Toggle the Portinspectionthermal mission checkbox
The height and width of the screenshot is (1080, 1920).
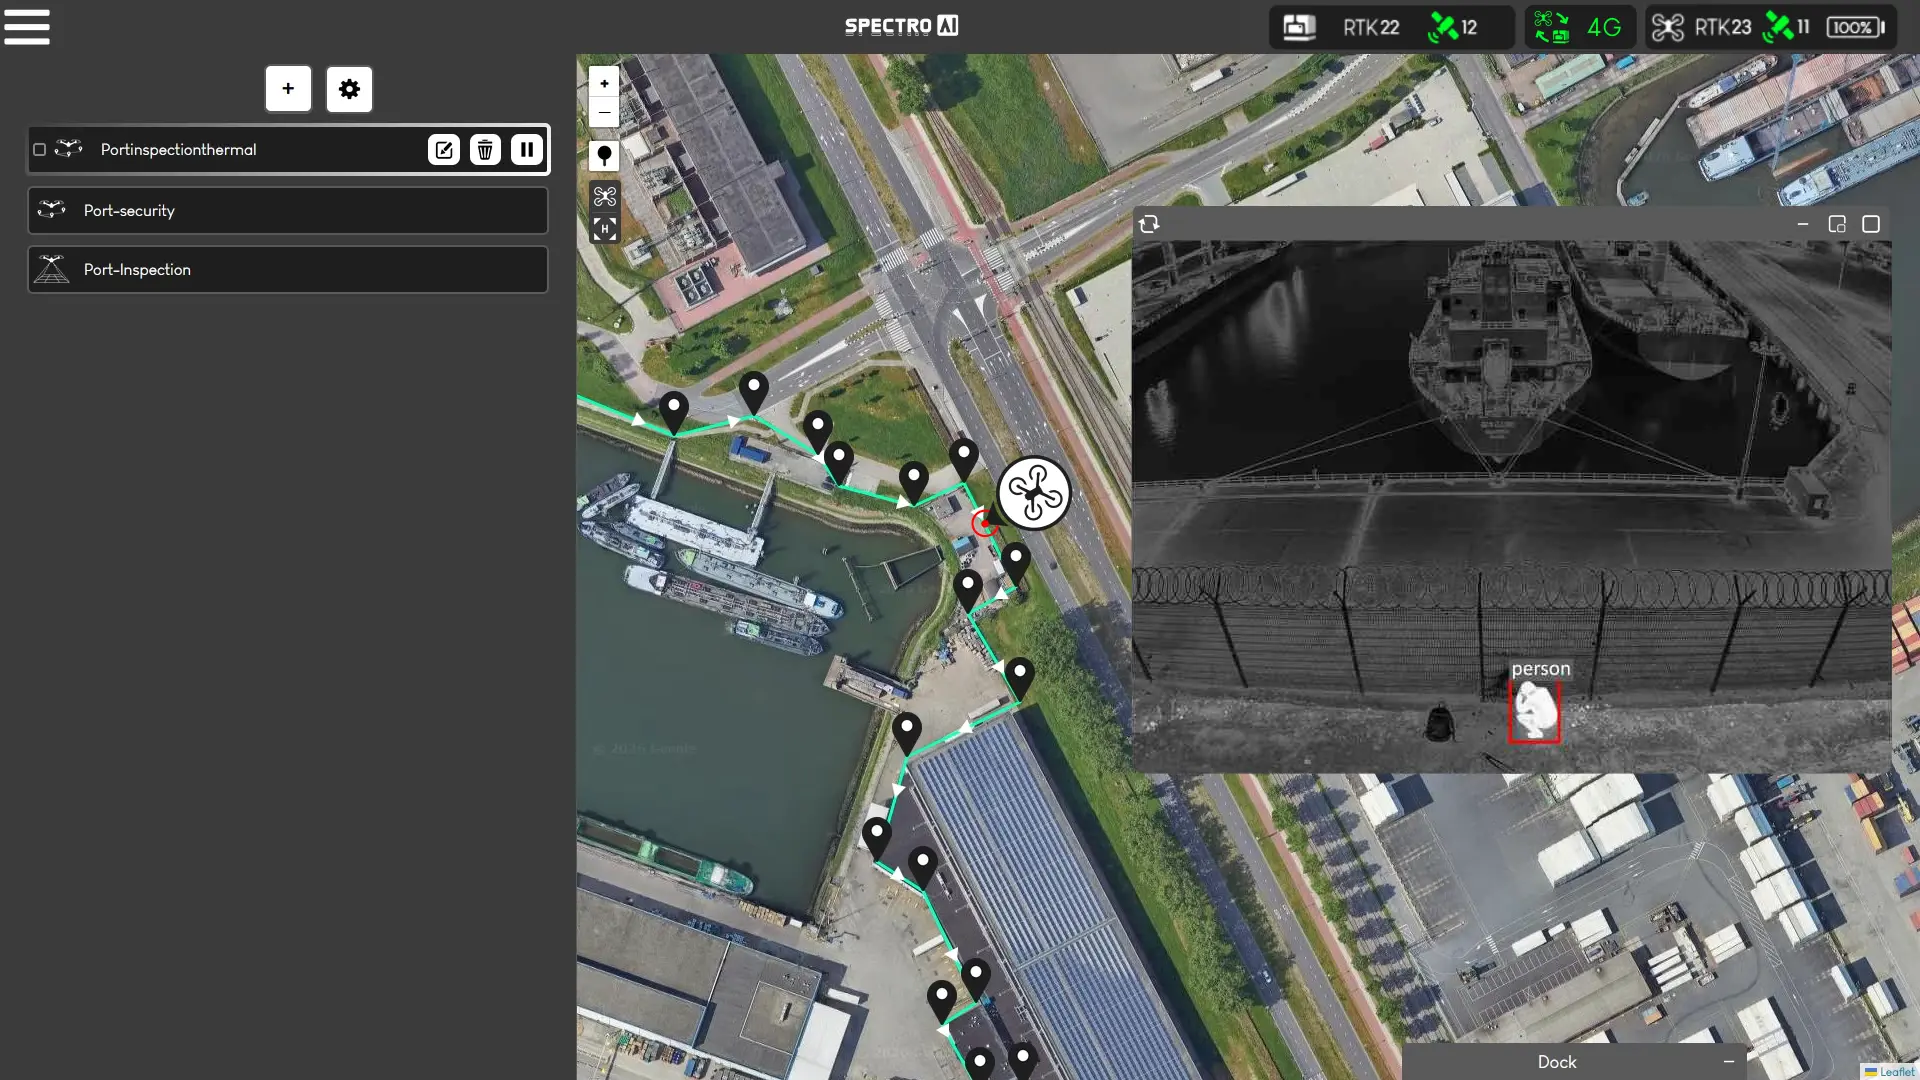click(x=39, y=149)
